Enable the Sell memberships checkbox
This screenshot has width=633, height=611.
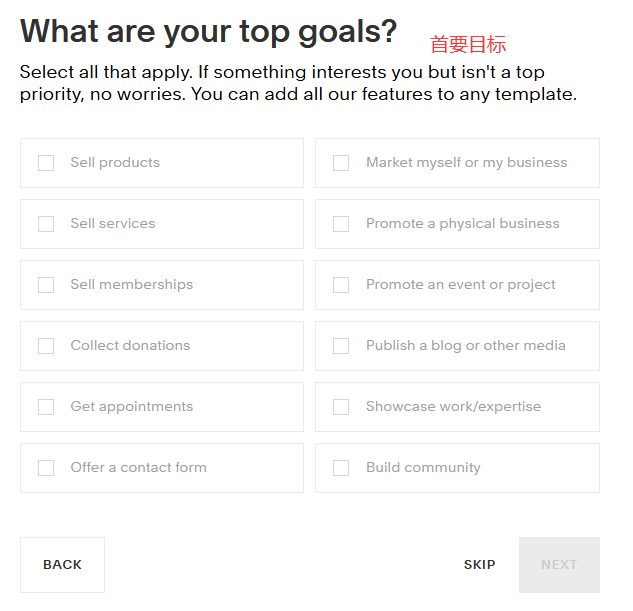point(46,285)
